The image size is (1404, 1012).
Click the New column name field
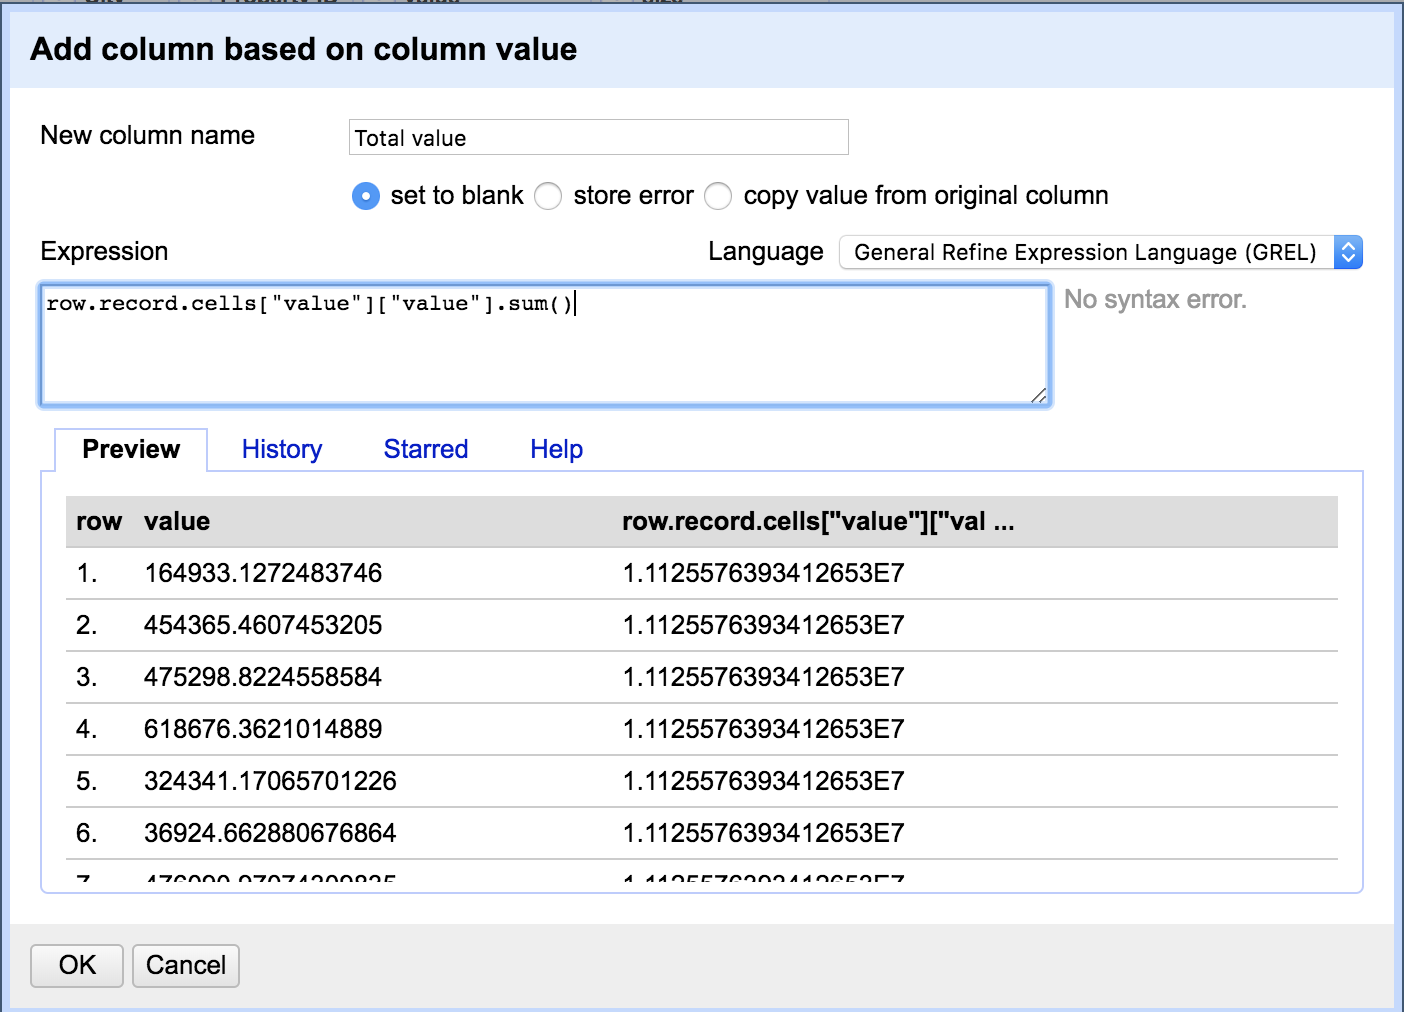pyautogui.click(x=598, y=138)
